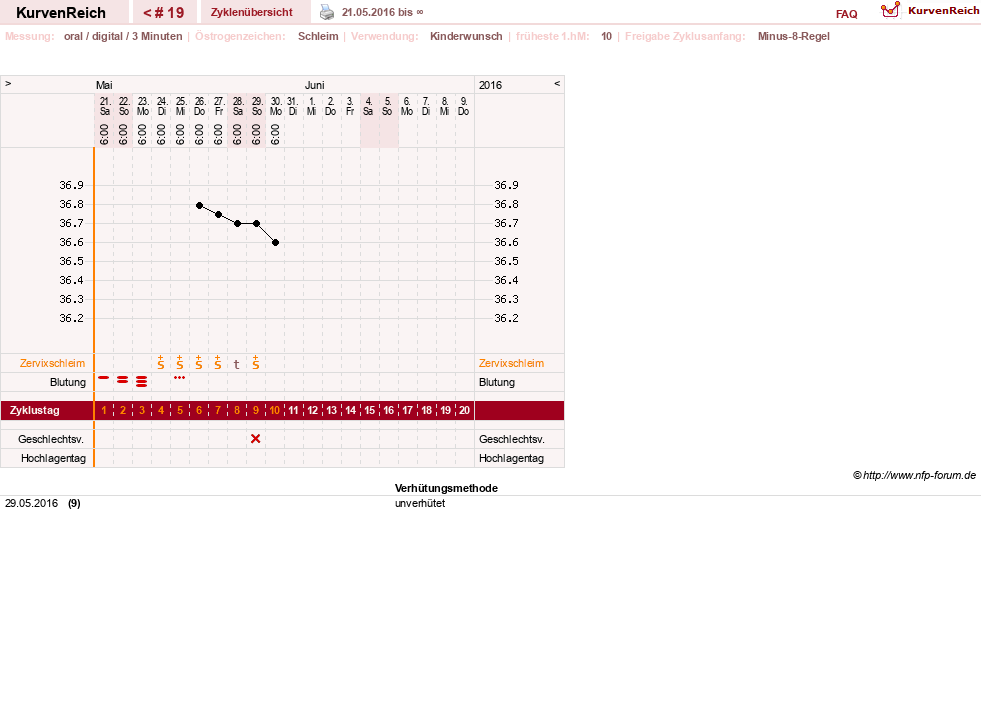Click the früheste 1.hM value '10'
981x707 pixels.
coord(606,36)
